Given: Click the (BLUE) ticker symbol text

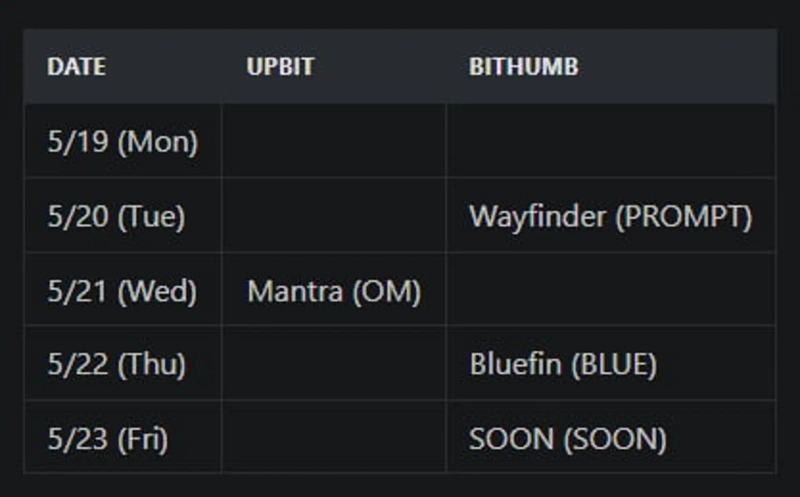Looking at the screenshot, I should tap(613, 365).
